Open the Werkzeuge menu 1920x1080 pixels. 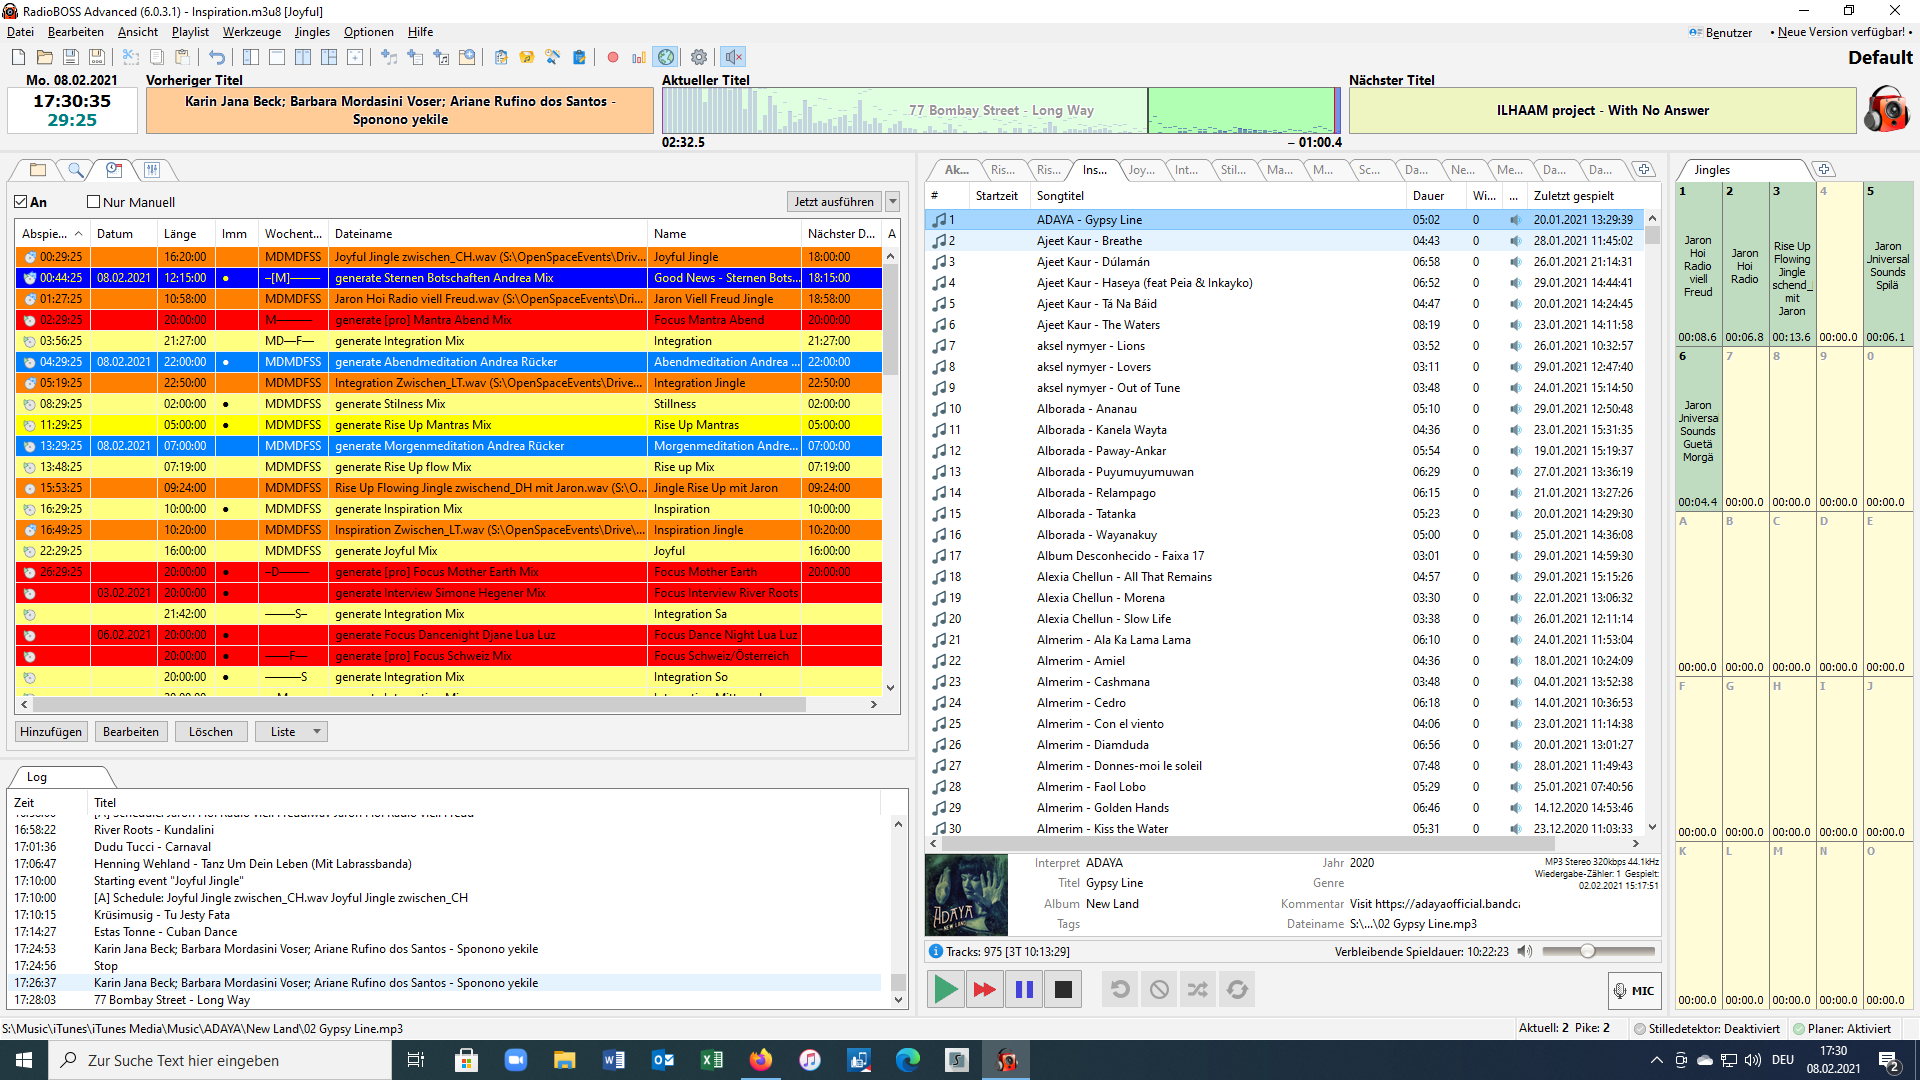click(251, 32)
